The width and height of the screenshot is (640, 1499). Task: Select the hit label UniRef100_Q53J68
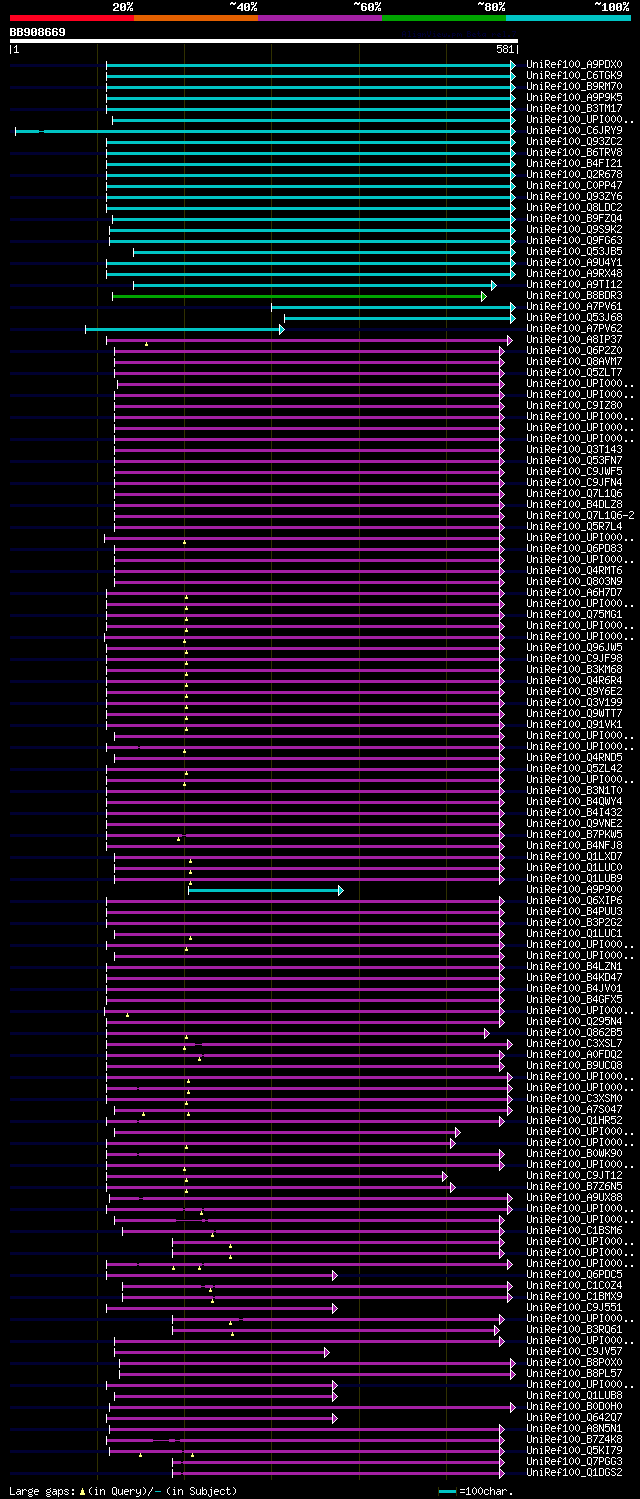[x=574, y=318]
